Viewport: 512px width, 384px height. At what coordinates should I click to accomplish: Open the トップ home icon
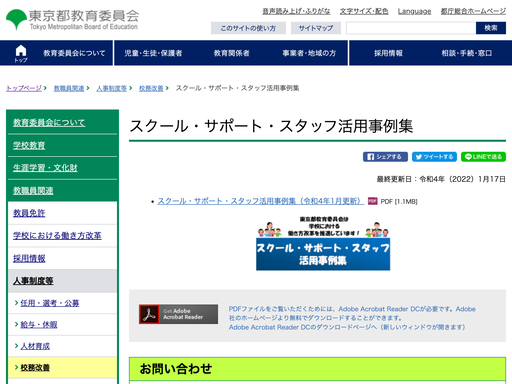pos(21,53)
